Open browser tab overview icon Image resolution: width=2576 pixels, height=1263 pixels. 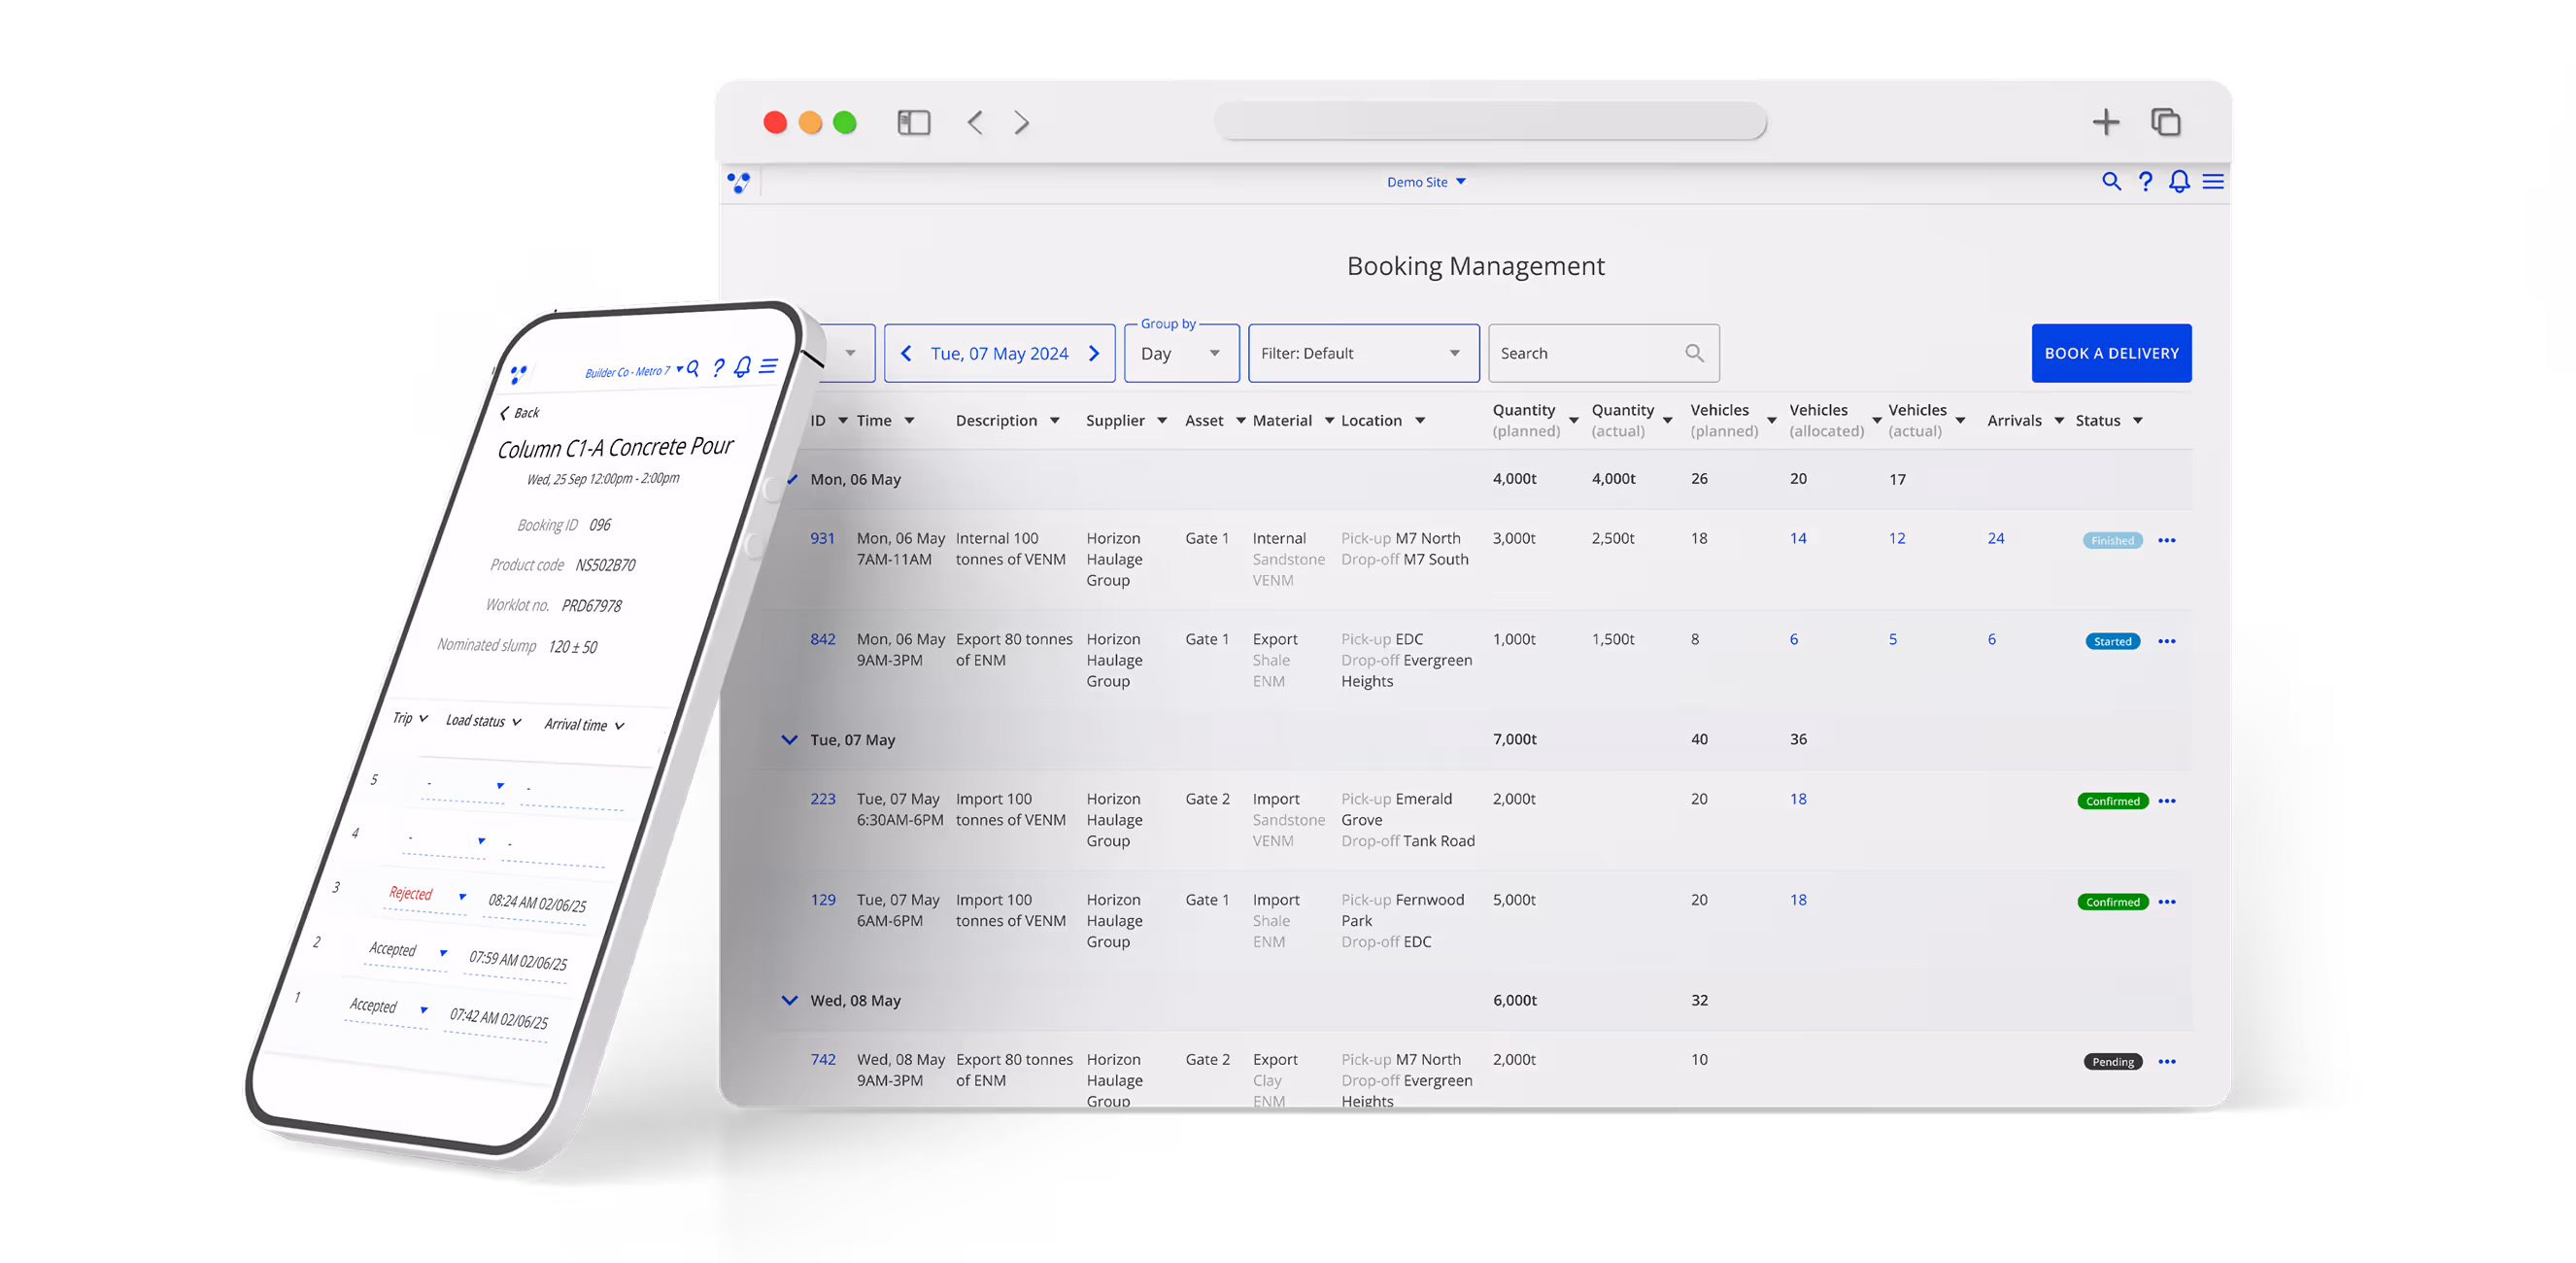point(2165,122)
